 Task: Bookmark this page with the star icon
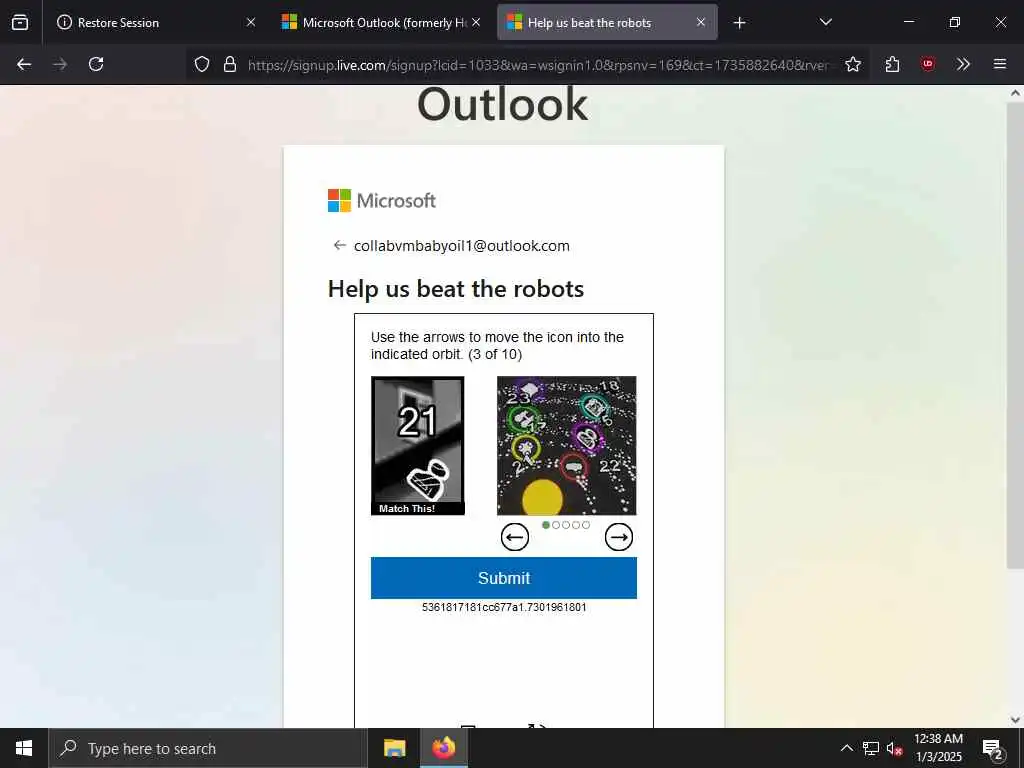(853, 64)
